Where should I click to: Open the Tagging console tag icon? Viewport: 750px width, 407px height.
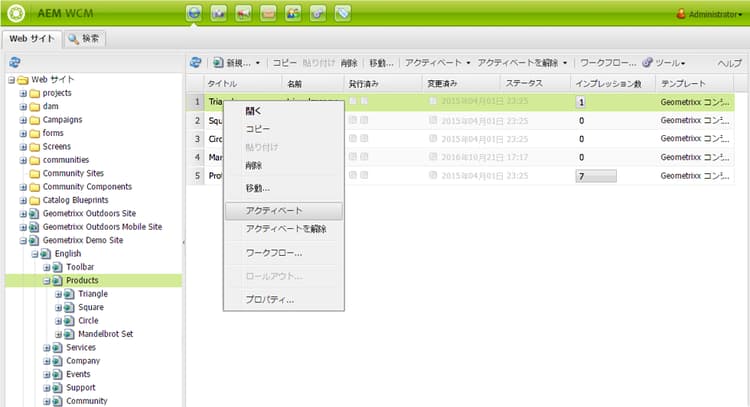coord(343,13)
